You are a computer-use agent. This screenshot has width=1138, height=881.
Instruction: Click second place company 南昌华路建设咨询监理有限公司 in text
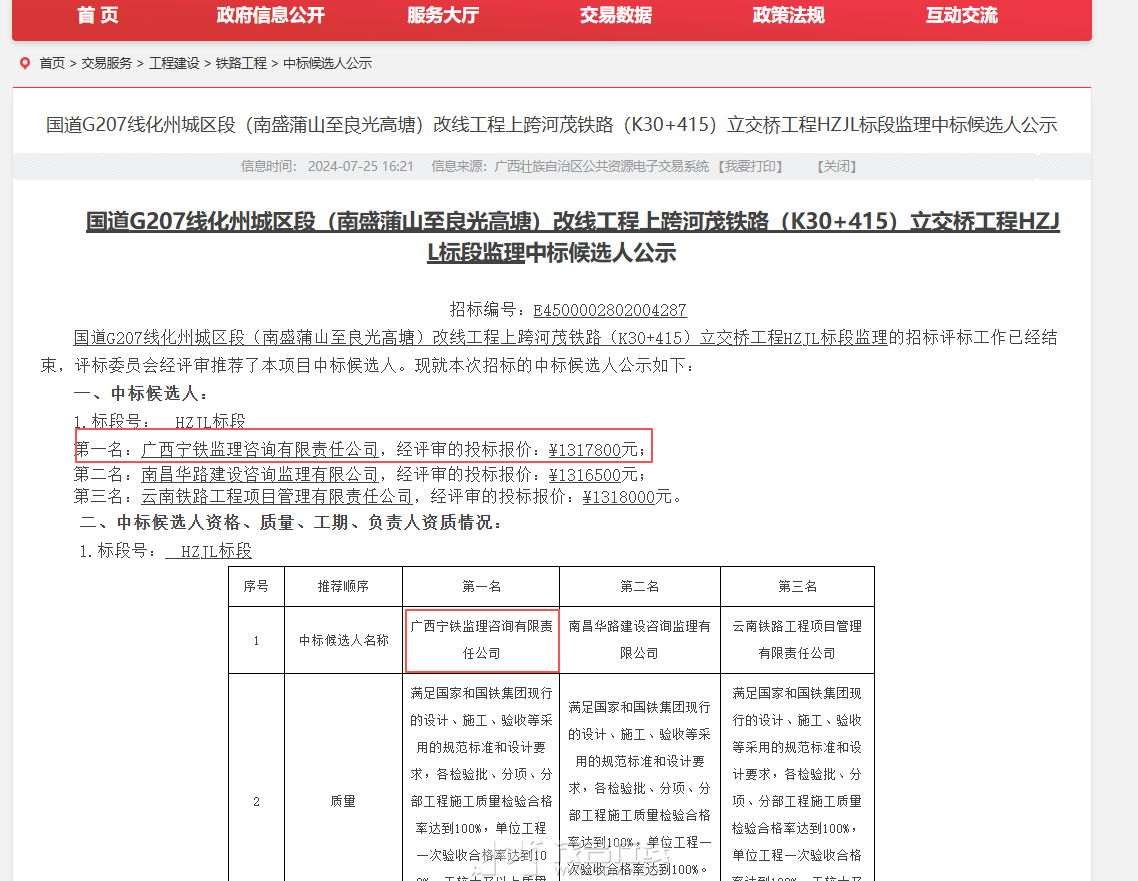tap(260, 475)
